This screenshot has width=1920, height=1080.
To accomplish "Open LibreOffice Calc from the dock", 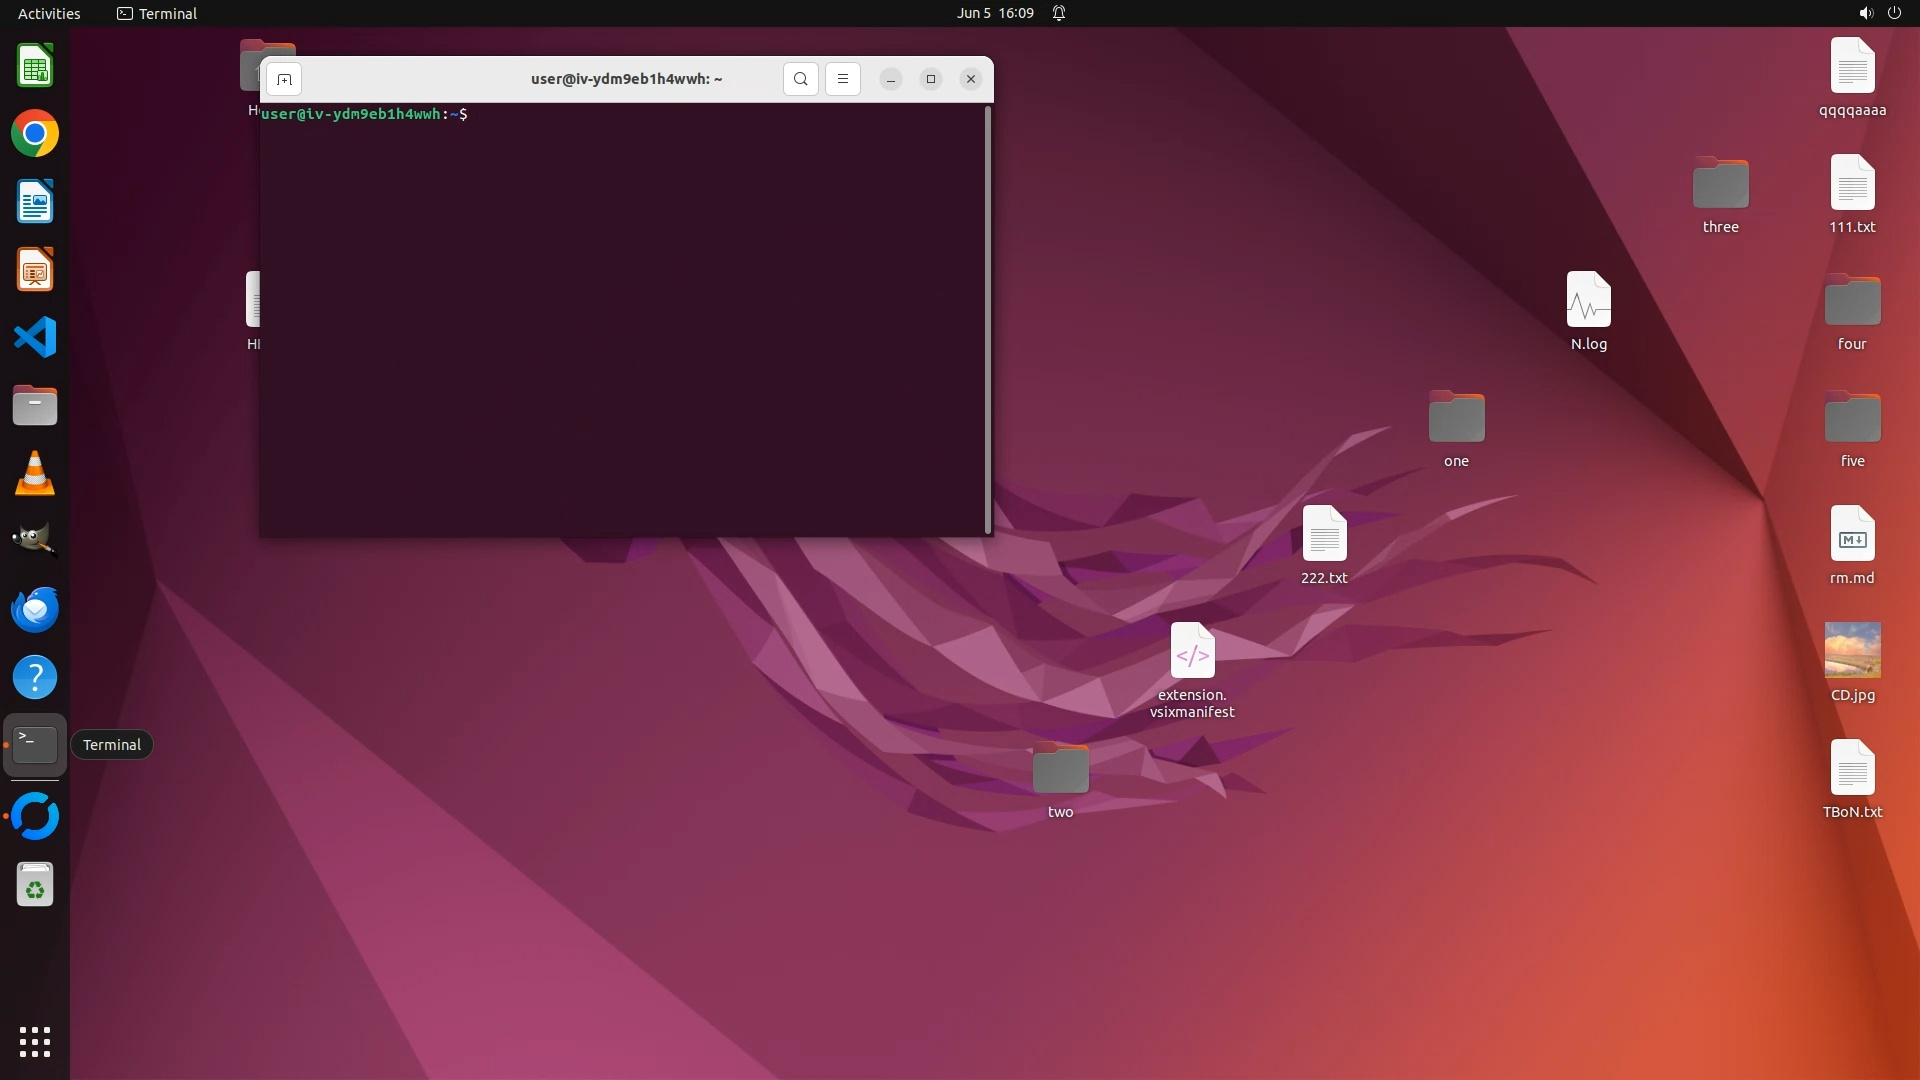I will click(35, 67).
